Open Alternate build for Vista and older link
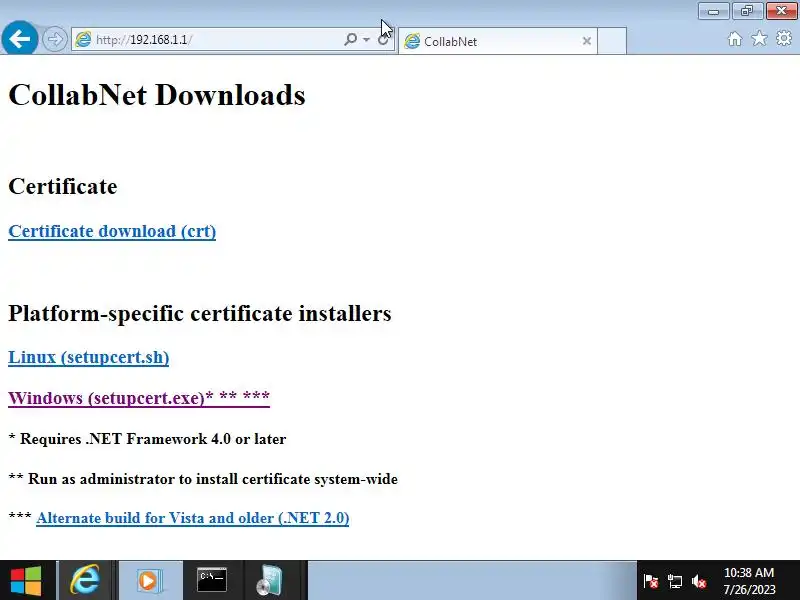The height and width of the screenshot is (600, 800). (193, 518)
